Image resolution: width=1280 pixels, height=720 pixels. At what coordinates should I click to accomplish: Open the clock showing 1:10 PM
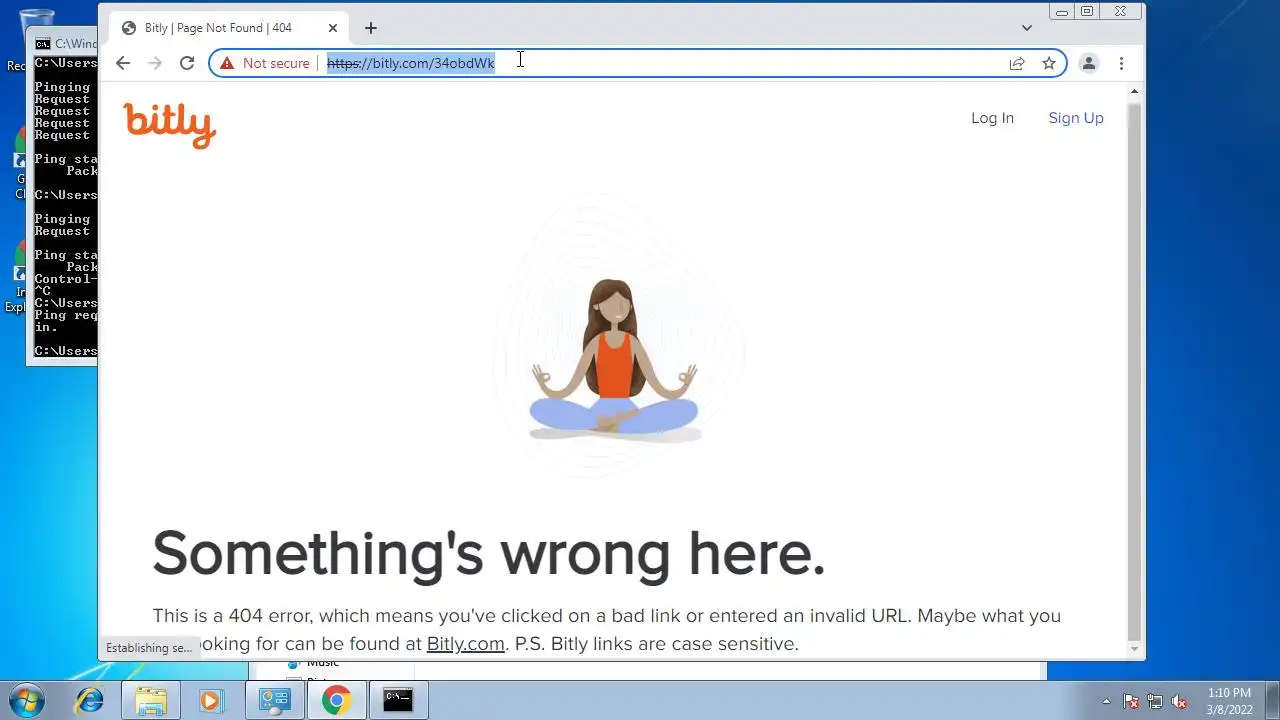[1229, 701]
